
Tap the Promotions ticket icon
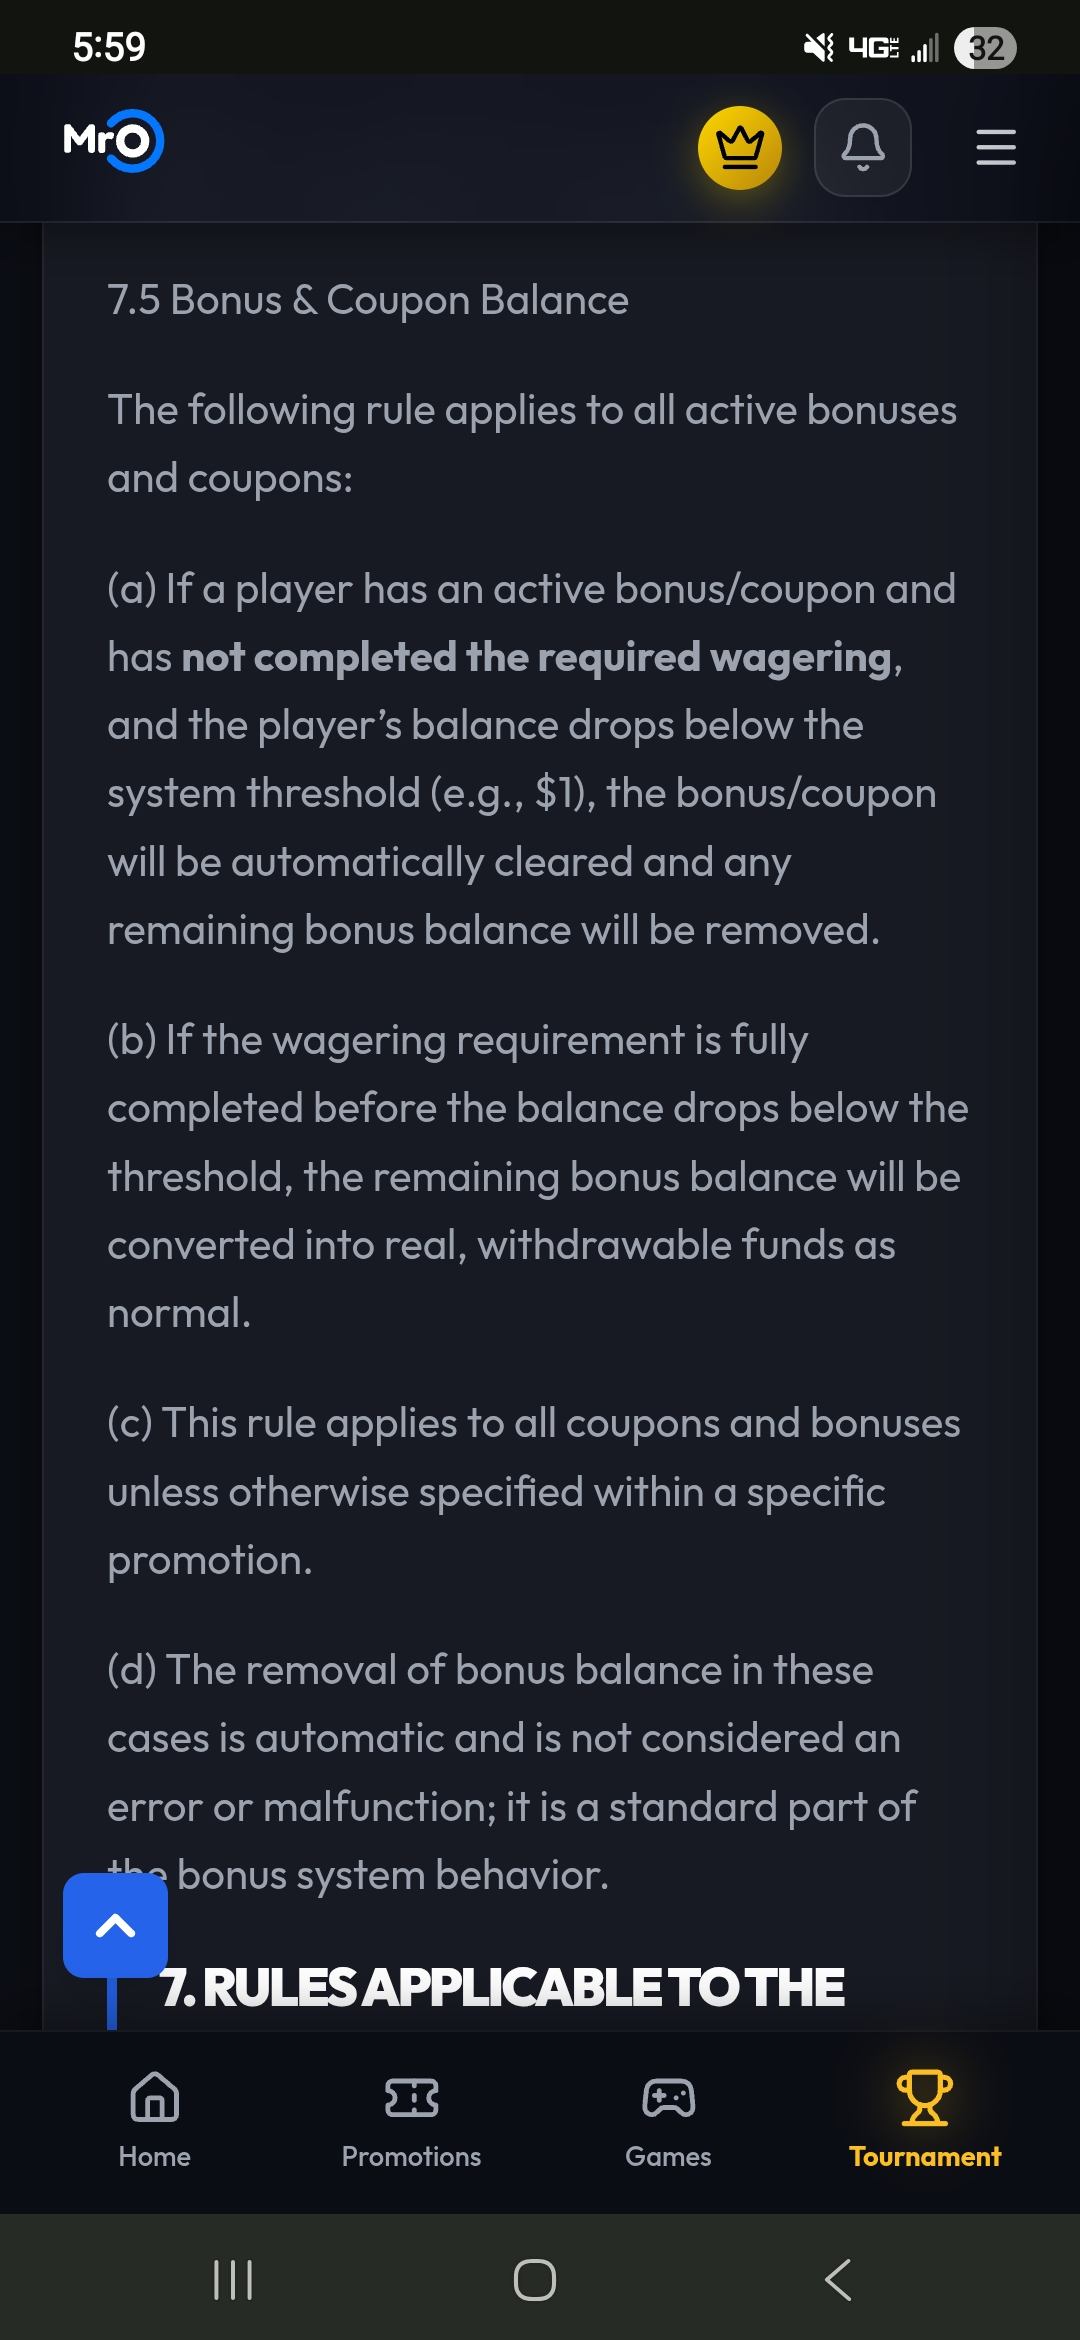pos(411,2097)
